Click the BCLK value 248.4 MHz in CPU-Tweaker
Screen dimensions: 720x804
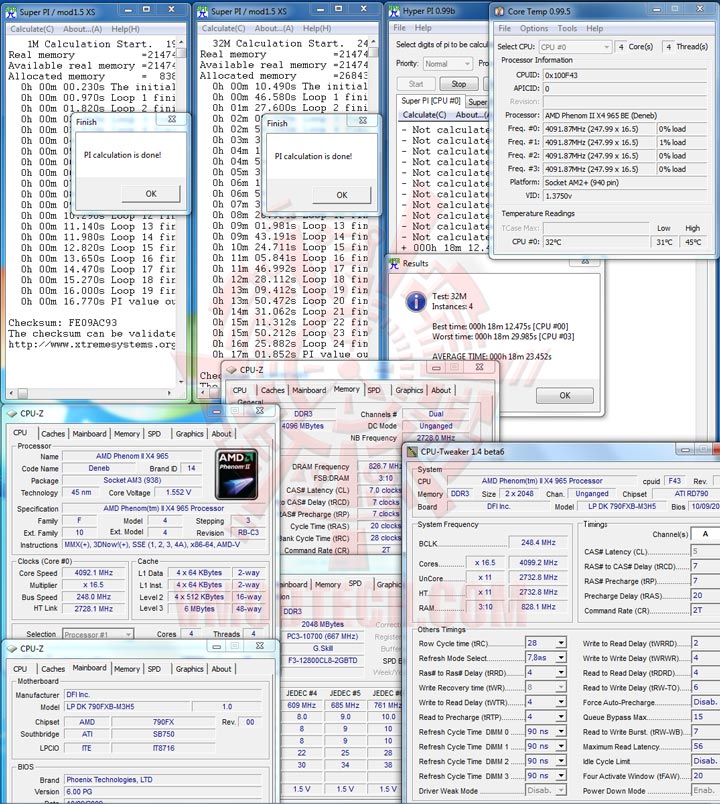point(538,542)
